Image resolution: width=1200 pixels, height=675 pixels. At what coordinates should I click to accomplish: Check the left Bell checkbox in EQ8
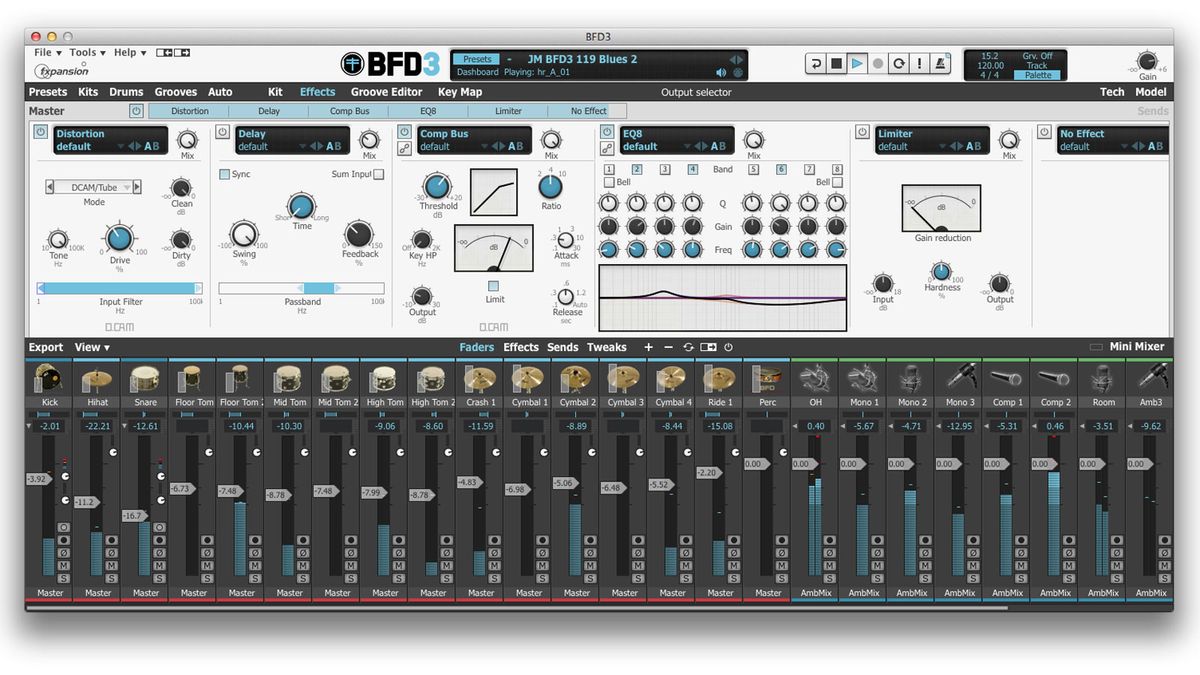point(609,183)
